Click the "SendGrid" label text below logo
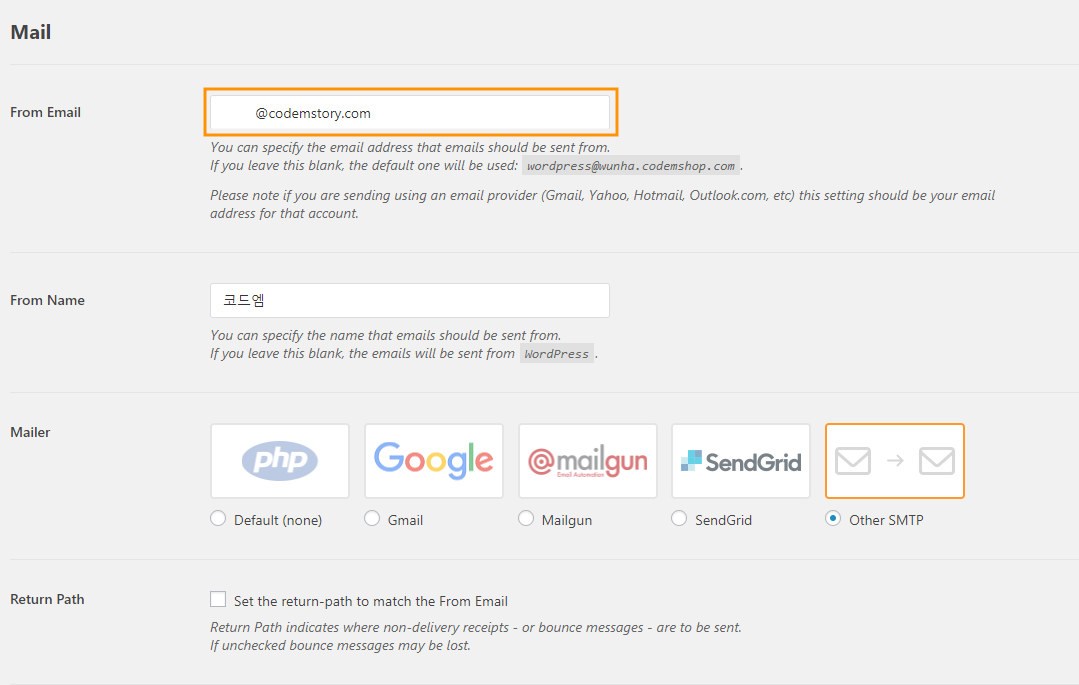The height and width of the screenshot is (685, 1079). click(723, 520)
